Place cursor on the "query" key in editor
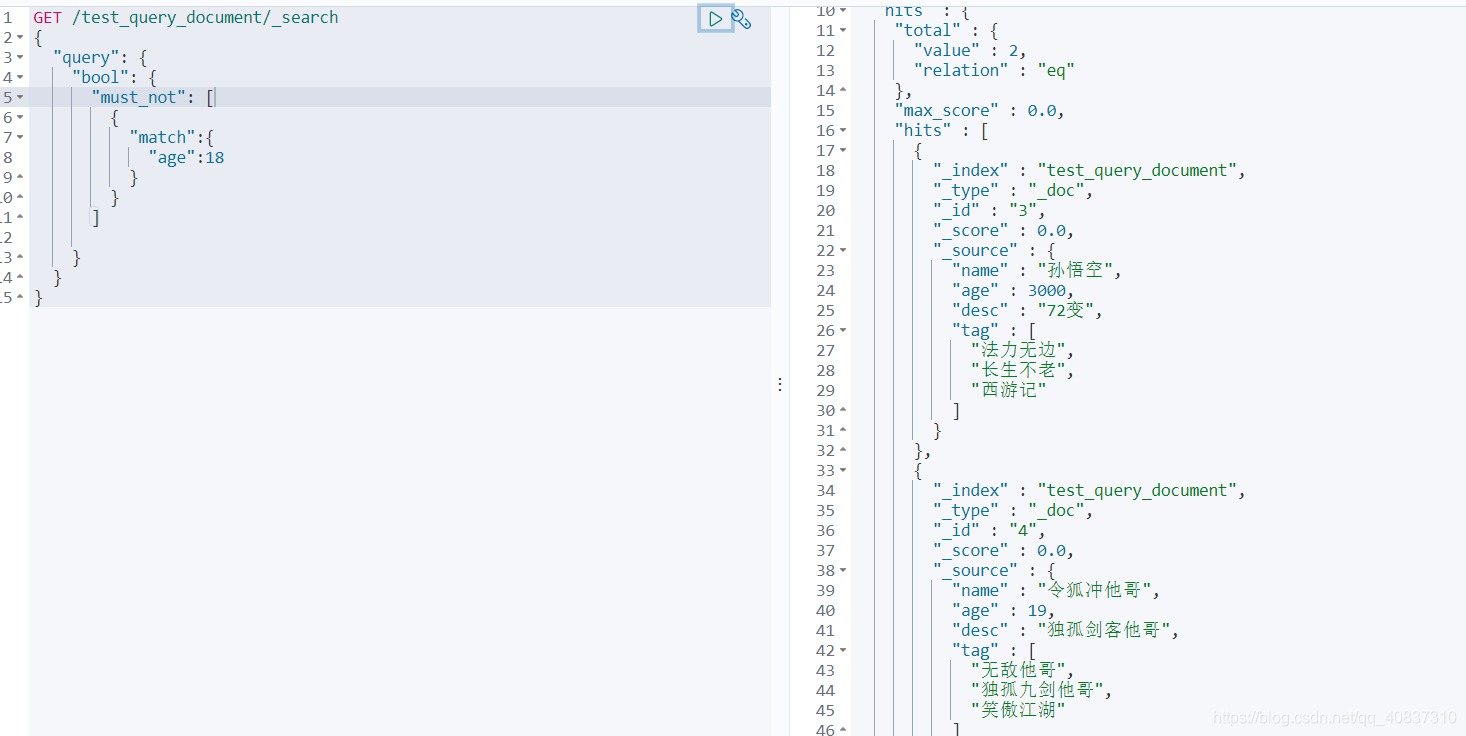Screen dimensions: 1466x736 pyautogui.click(x=85, y=57)
